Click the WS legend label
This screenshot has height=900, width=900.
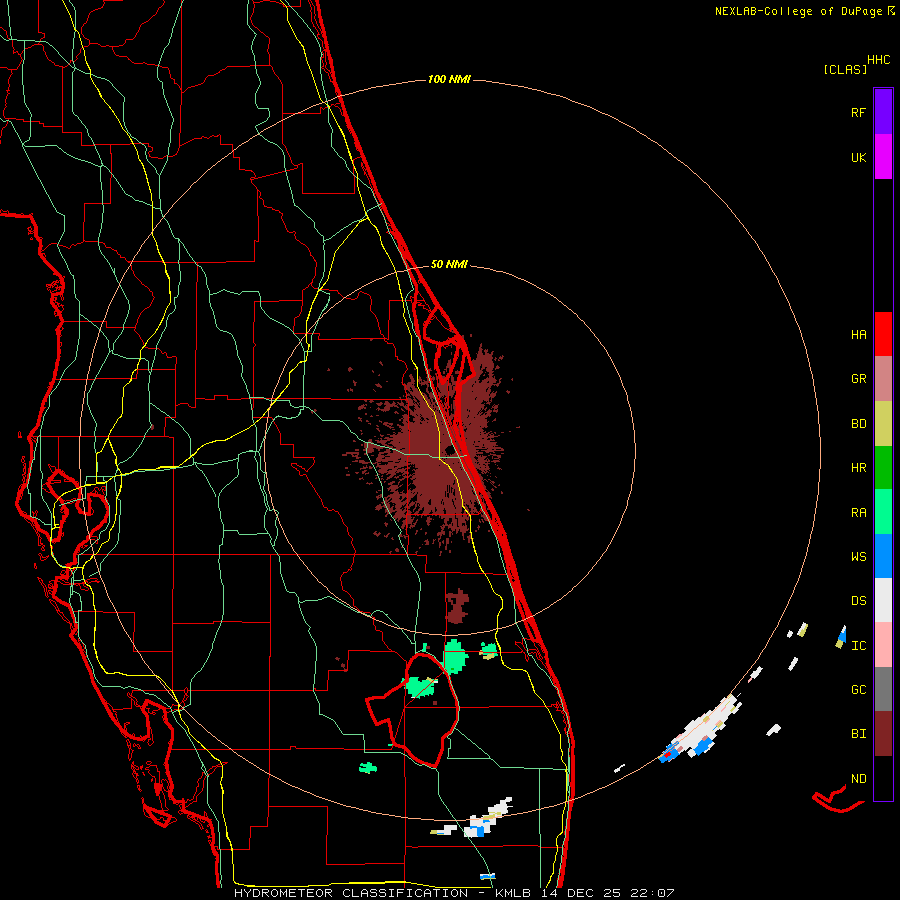click(x=858, y=557)
